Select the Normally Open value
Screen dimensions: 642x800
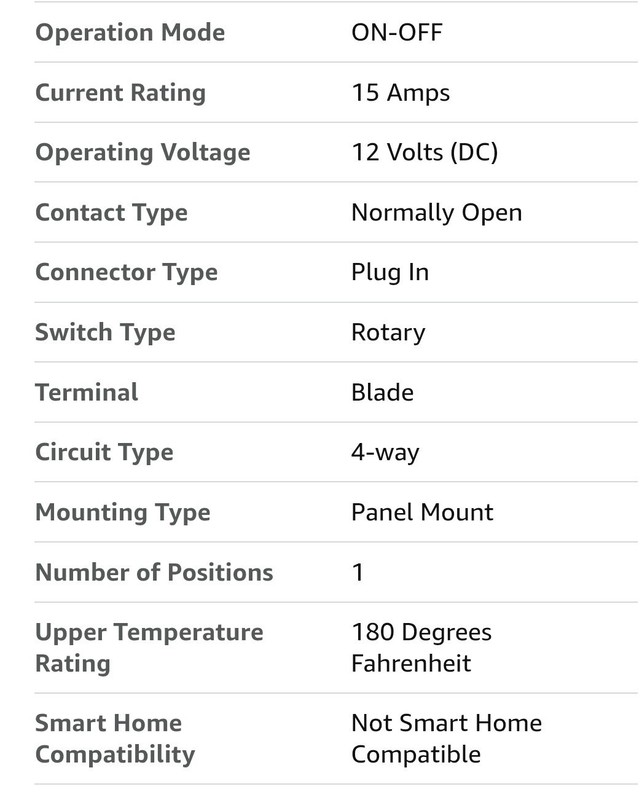(437, 213)
